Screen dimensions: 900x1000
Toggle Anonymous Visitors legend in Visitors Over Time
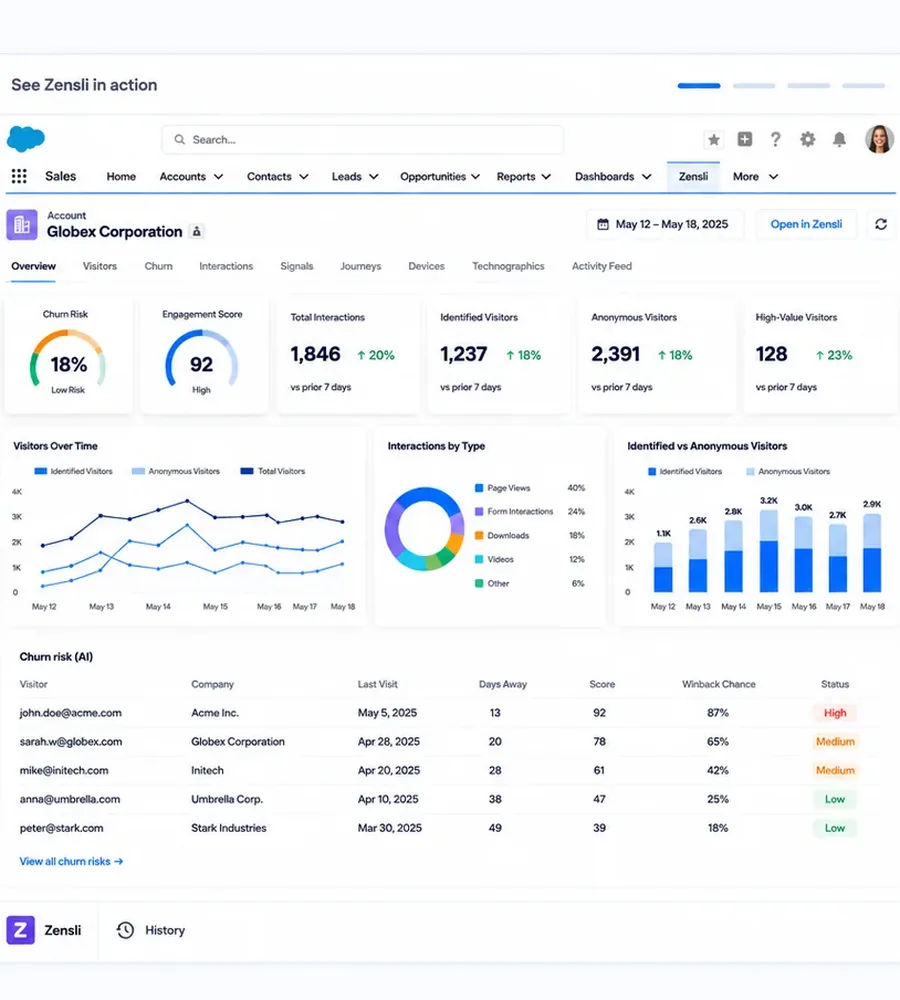point(175,471)
